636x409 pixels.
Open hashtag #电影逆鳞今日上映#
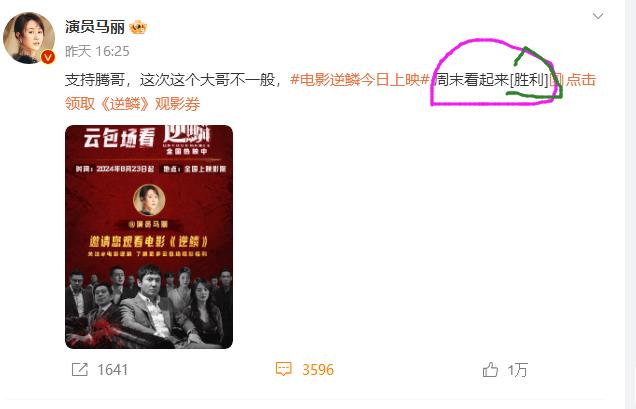pos(360,80)
